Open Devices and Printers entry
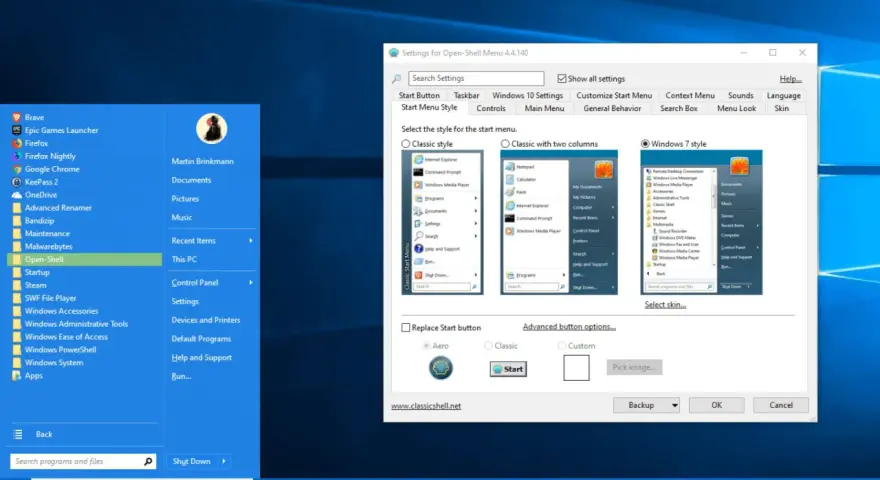 205,320
